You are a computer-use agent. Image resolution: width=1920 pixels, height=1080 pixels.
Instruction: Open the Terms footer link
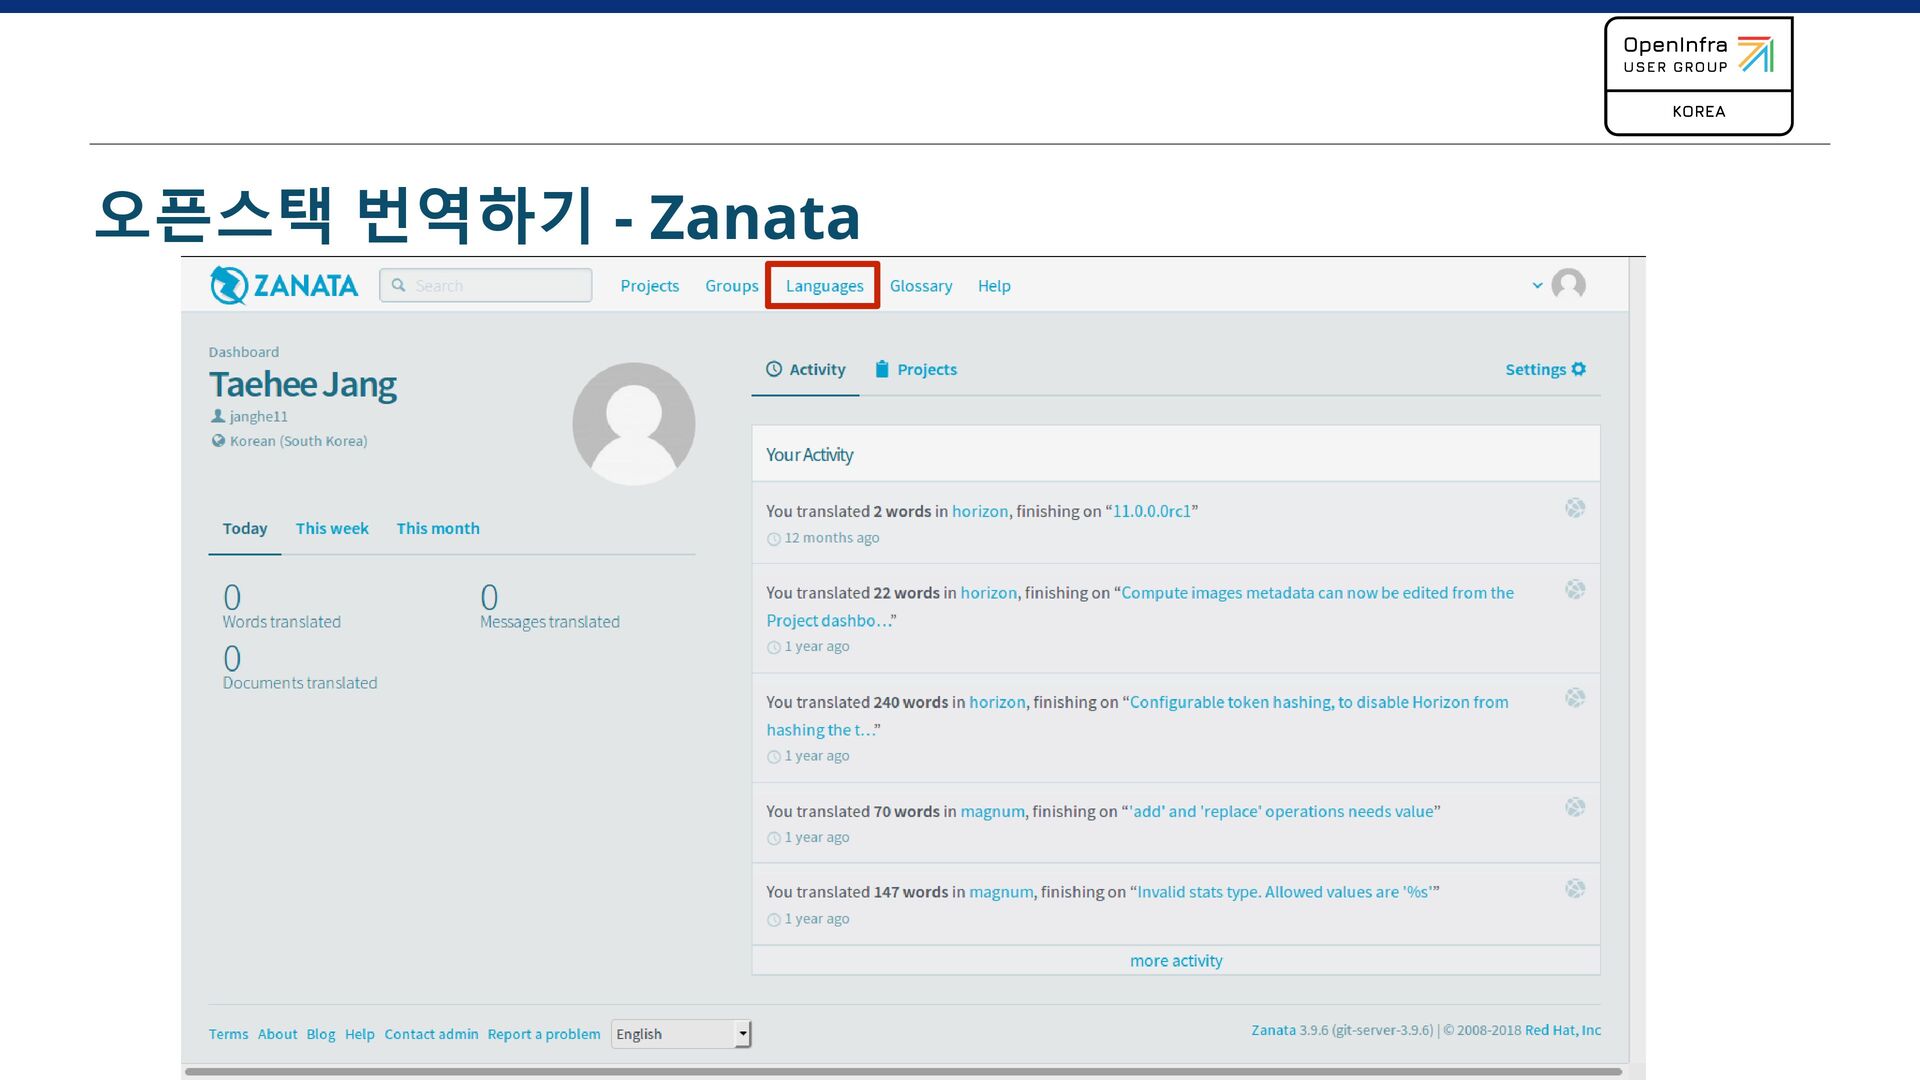pyautogui.click(x=228, y=1034)
